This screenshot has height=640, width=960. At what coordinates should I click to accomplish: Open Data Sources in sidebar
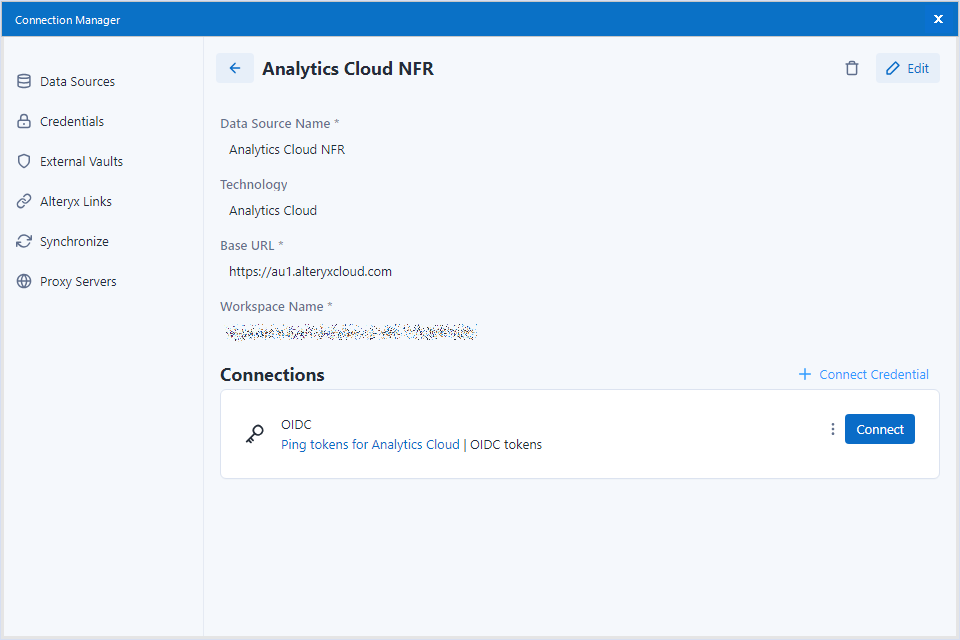(77, 81)
